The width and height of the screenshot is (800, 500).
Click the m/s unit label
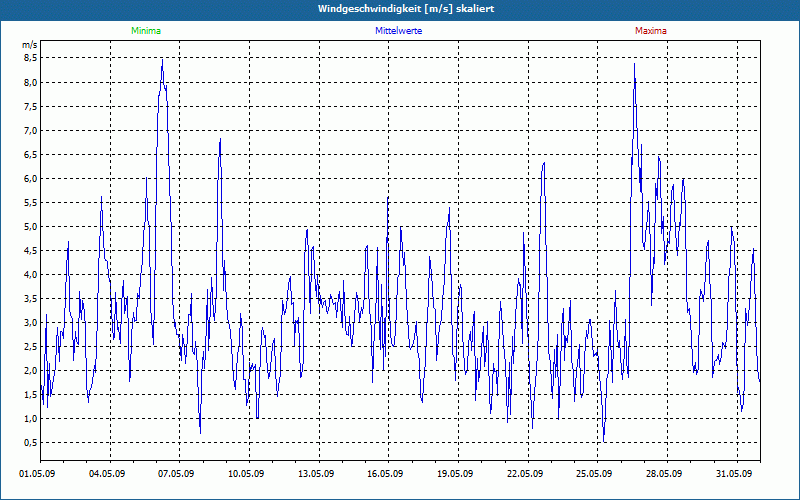(x=30, y=45)
